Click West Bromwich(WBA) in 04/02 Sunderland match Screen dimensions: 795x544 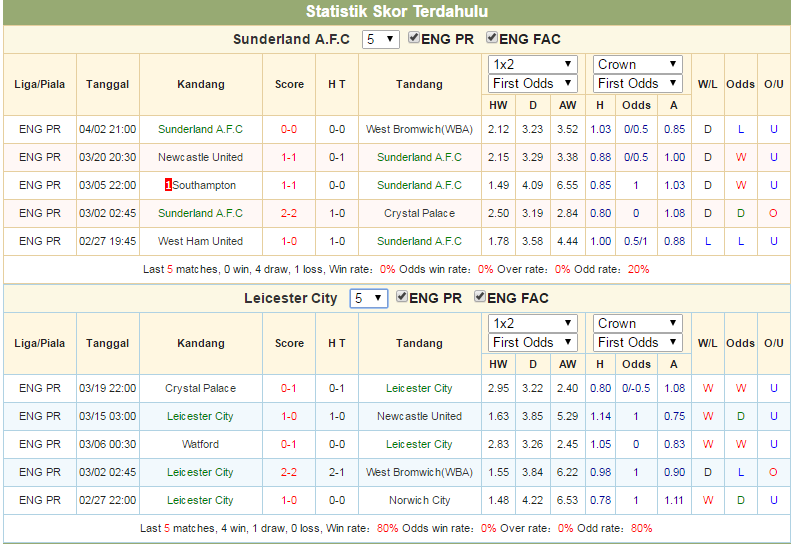pyautogui.click(x=419, y=129)
